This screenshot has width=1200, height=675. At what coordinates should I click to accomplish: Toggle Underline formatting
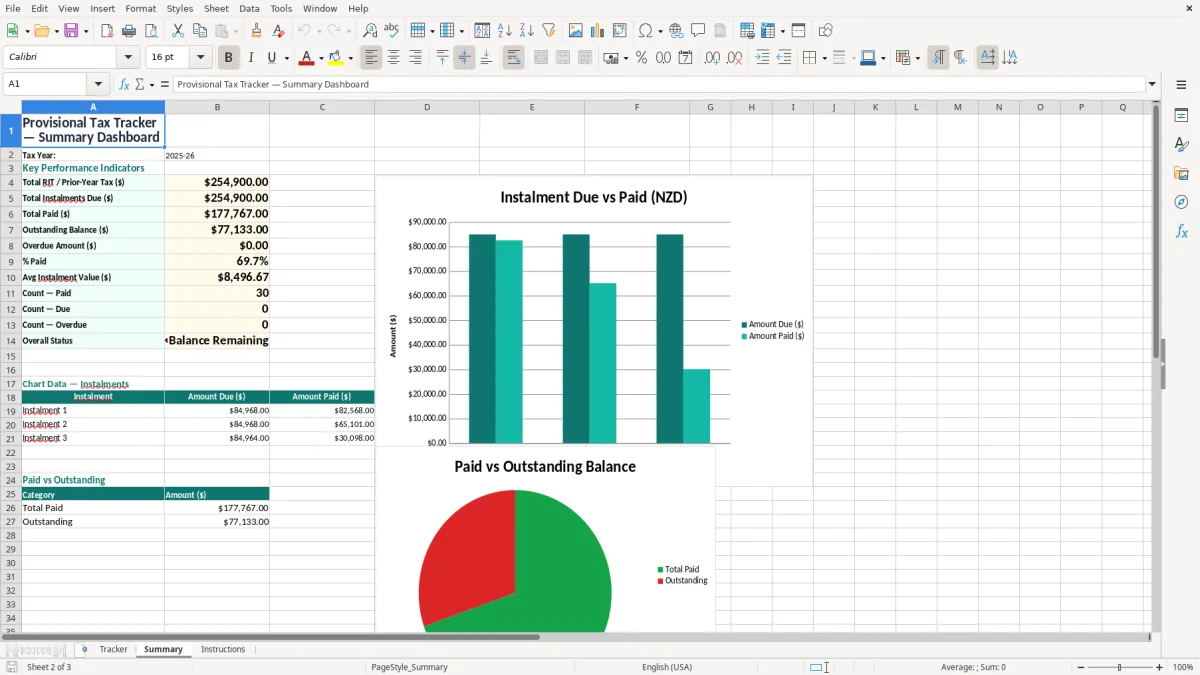(272, 58)
